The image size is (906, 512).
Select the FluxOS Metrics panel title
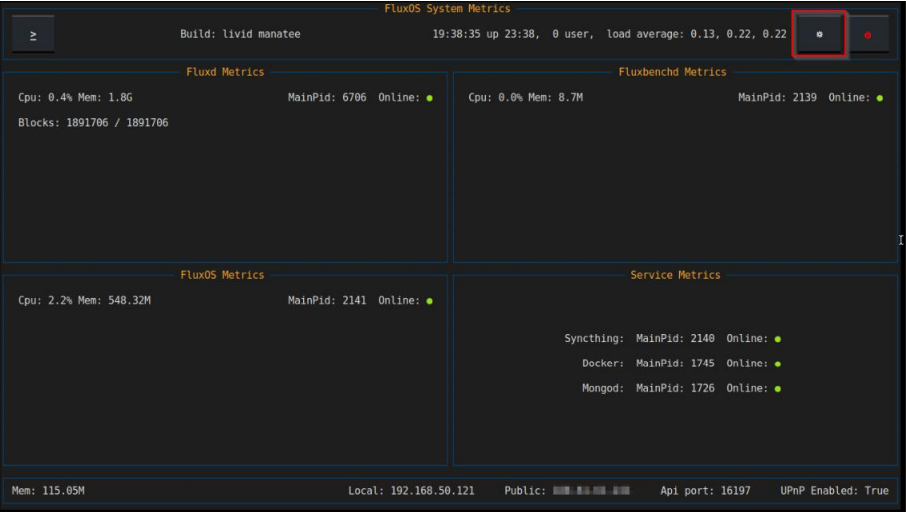[222, 275]
